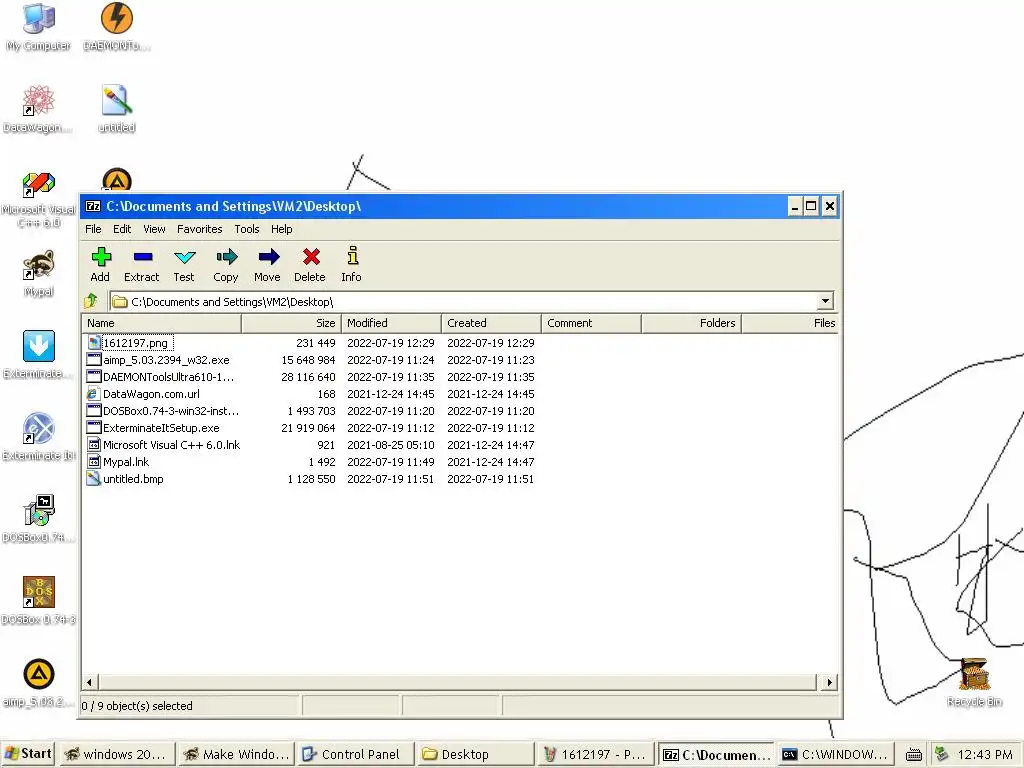Select the aimp_5.03 installer desktop icon

[38, 675]
